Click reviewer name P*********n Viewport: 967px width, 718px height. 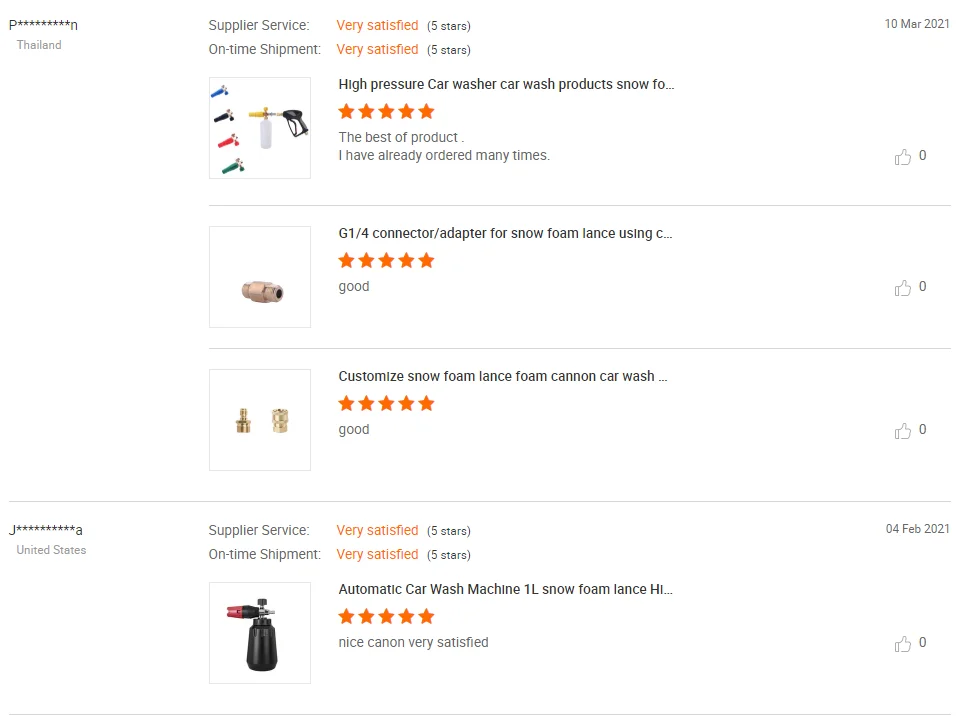click(43, 25)
